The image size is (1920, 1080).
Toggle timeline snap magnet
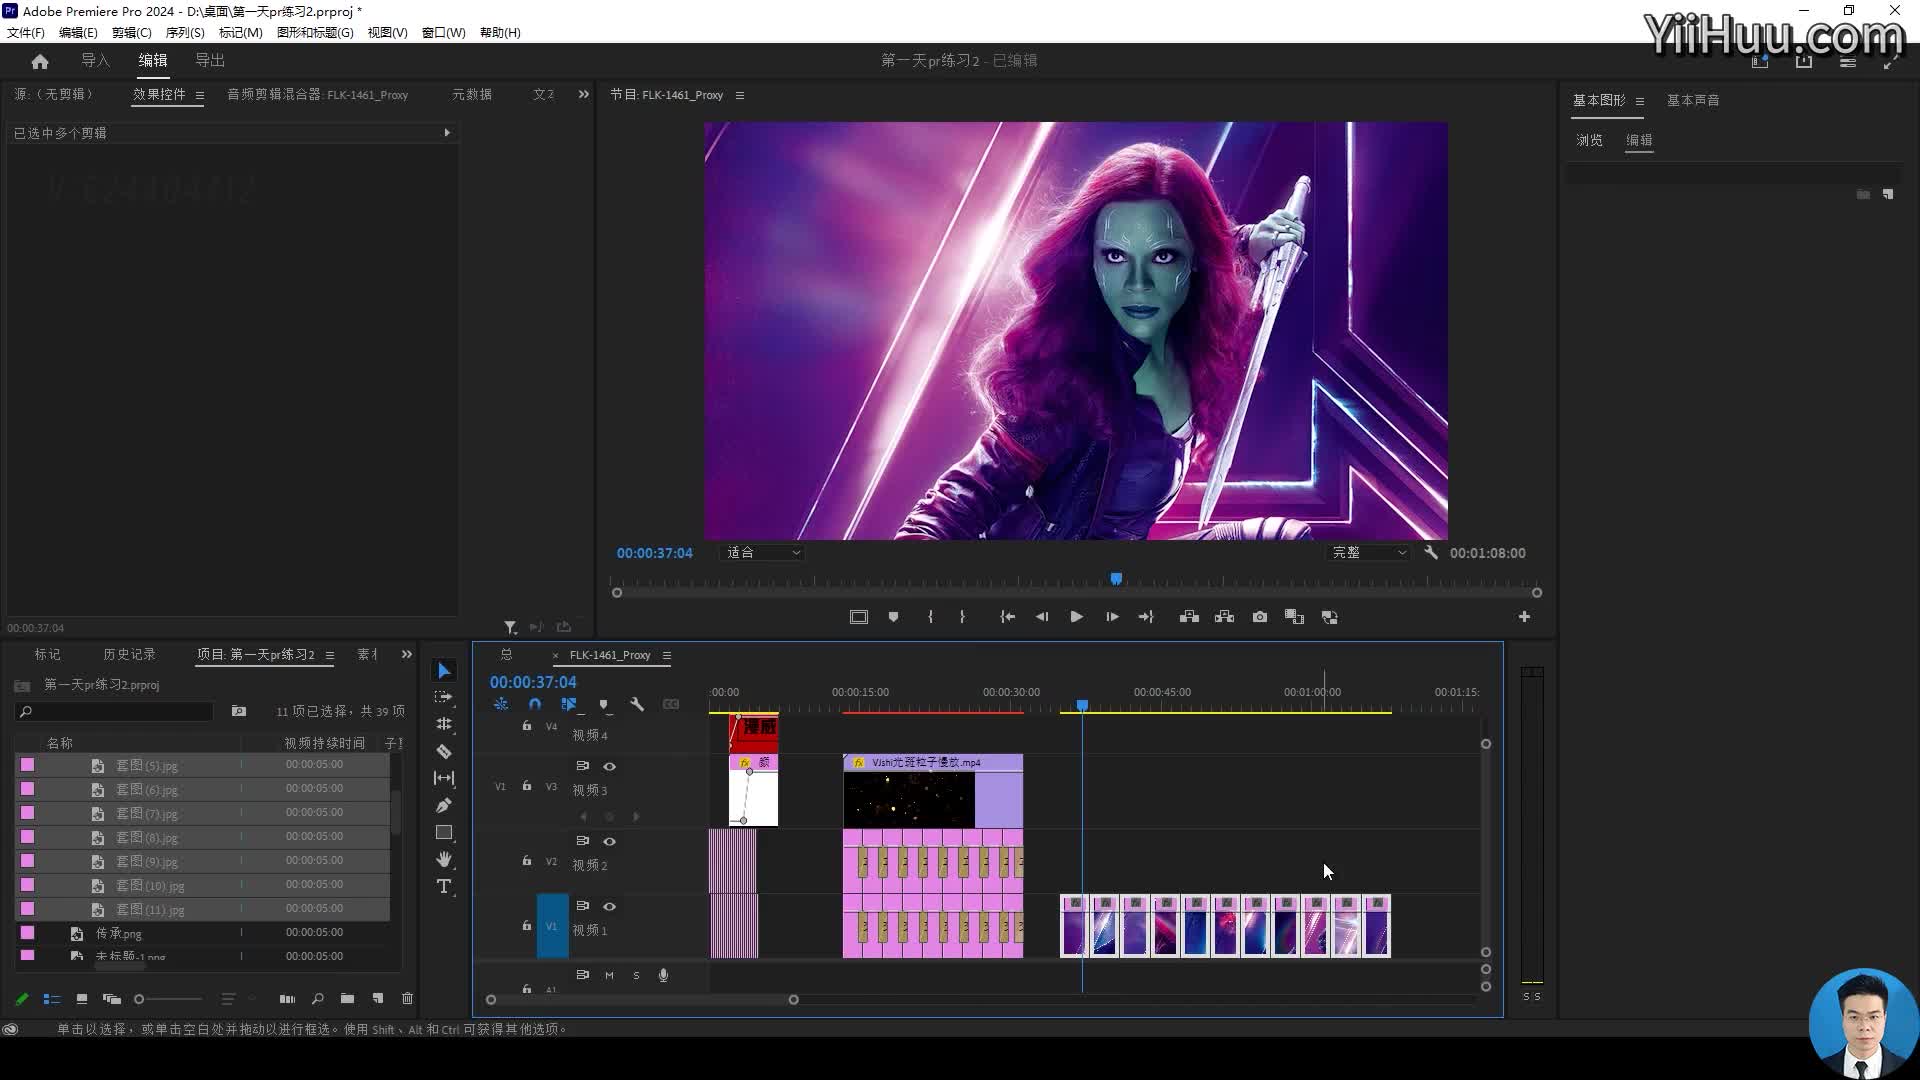tap(535, 704)
